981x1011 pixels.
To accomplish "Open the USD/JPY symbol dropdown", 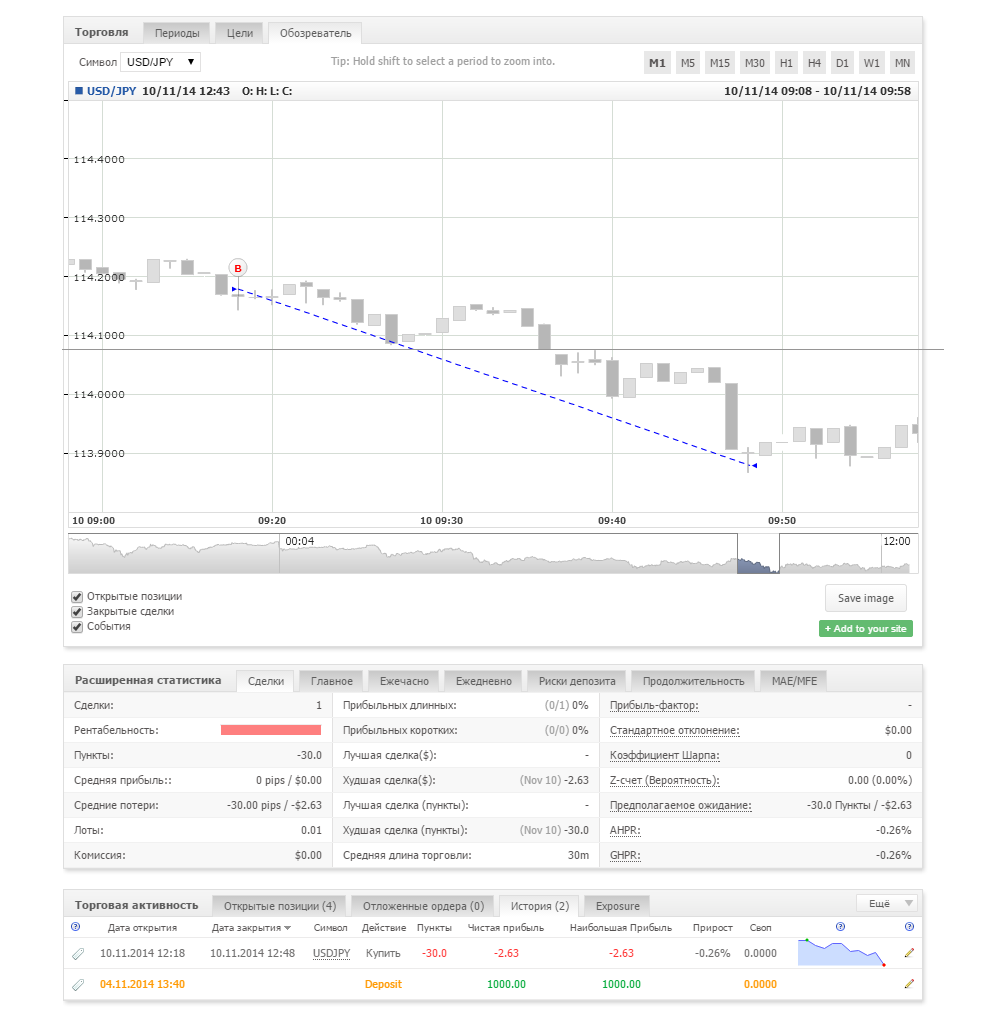I will pos(161,62).
